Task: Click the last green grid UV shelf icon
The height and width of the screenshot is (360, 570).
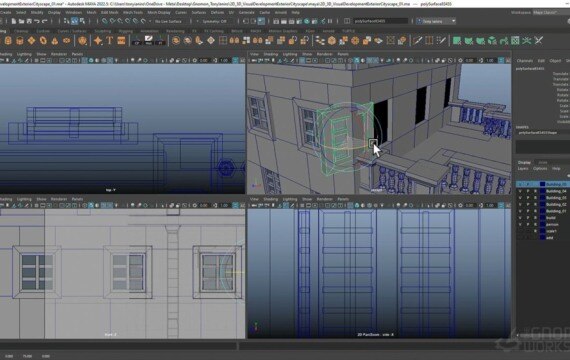Action: click(x=515, y=41)
